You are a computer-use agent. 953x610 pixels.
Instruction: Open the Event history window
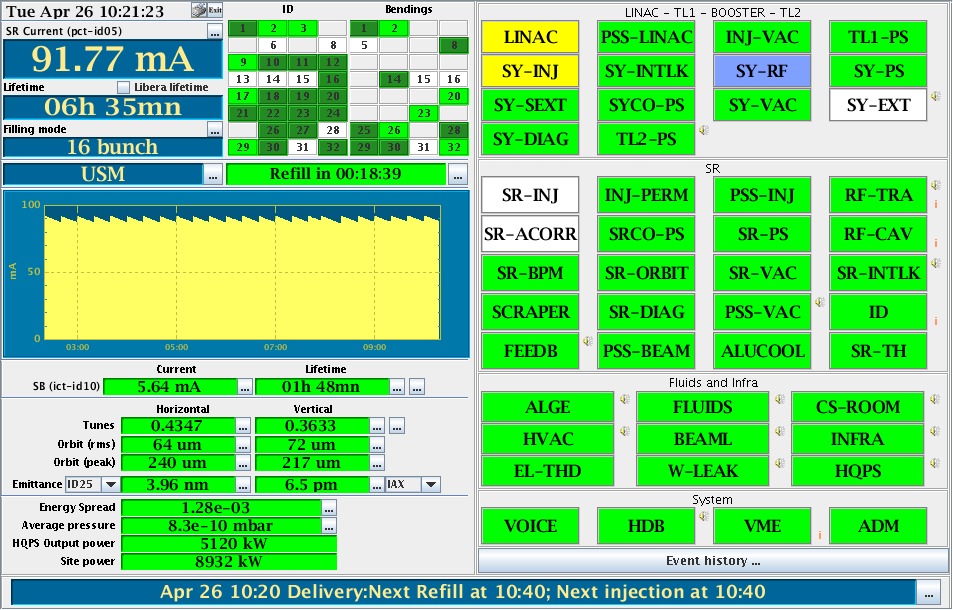tap(713, 561)
